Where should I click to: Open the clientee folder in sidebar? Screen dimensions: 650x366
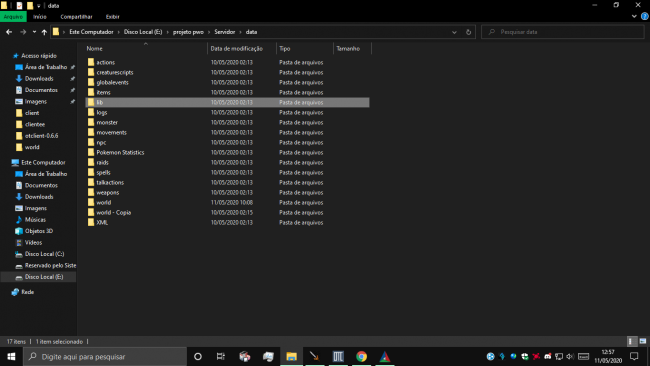tap(35, 124)
